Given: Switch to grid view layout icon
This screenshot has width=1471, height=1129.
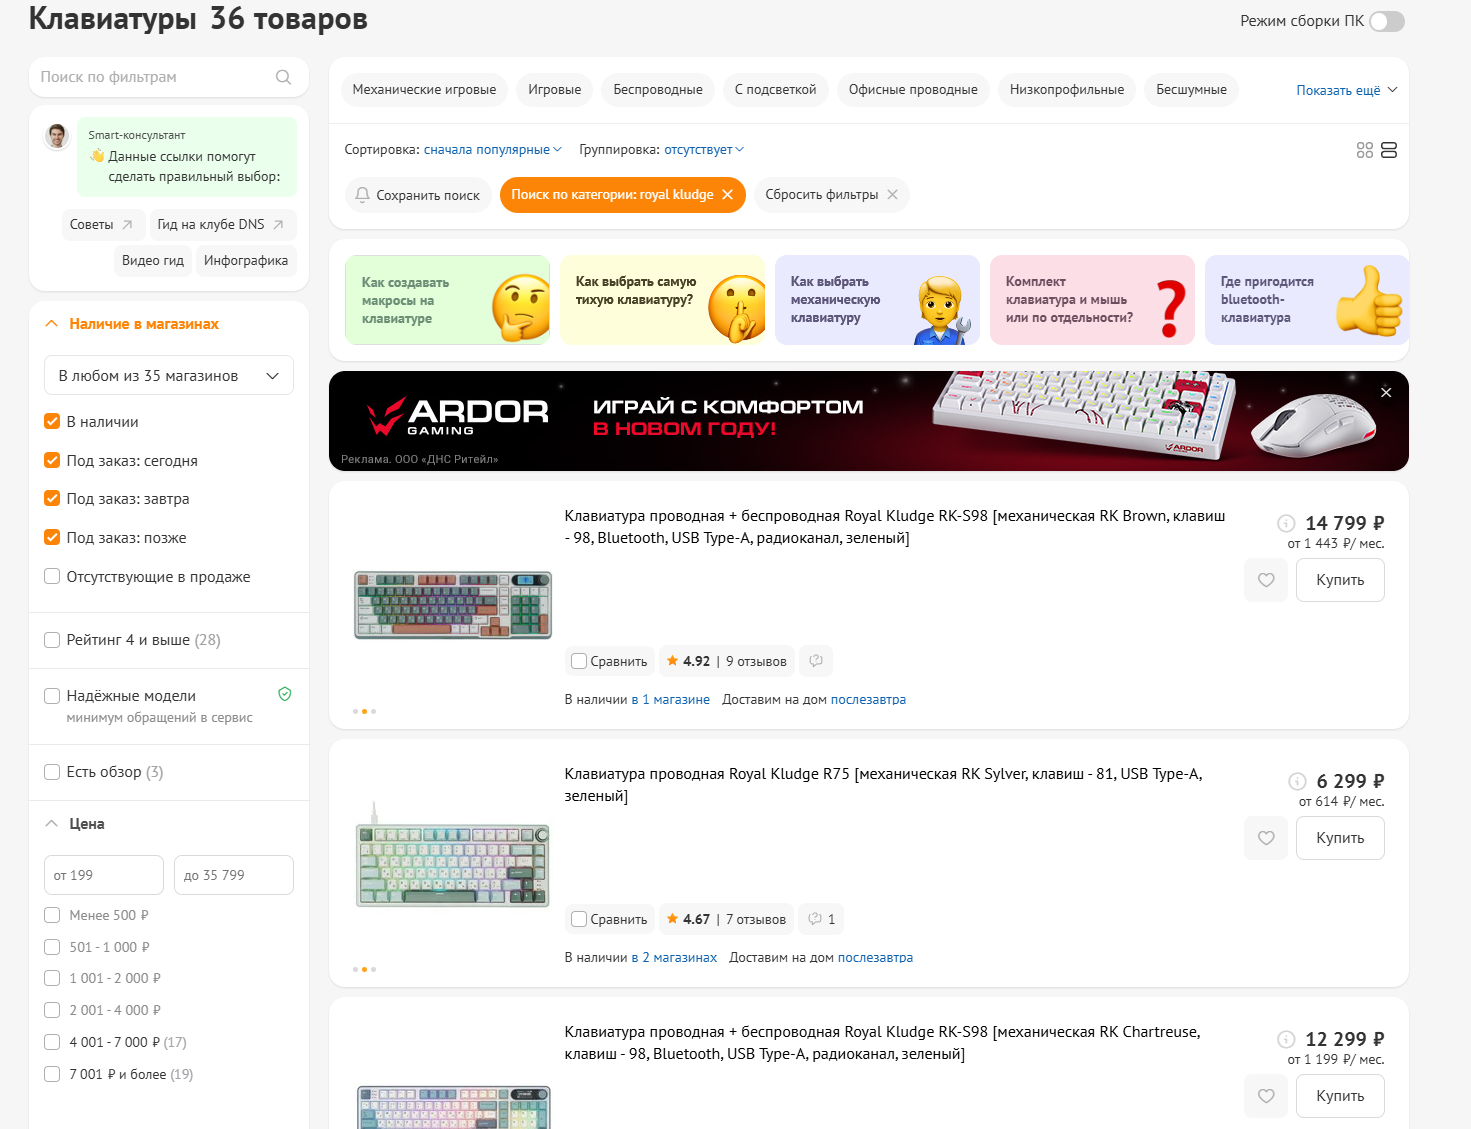Looking at the screenshot, I should tap(1365, 150).
